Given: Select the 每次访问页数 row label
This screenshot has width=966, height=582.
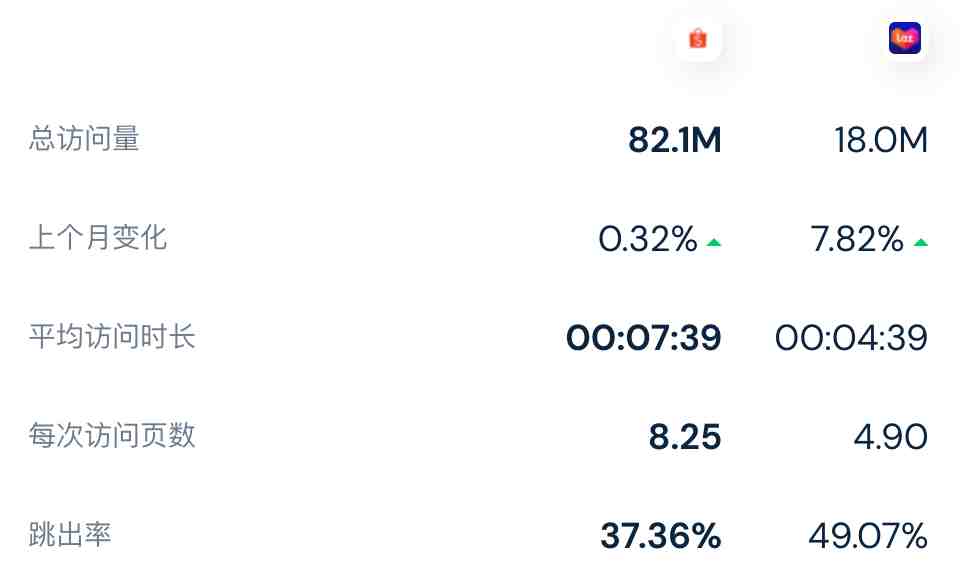Looking at the screenshot, I should pyautogui.click(x=112, y=435).
